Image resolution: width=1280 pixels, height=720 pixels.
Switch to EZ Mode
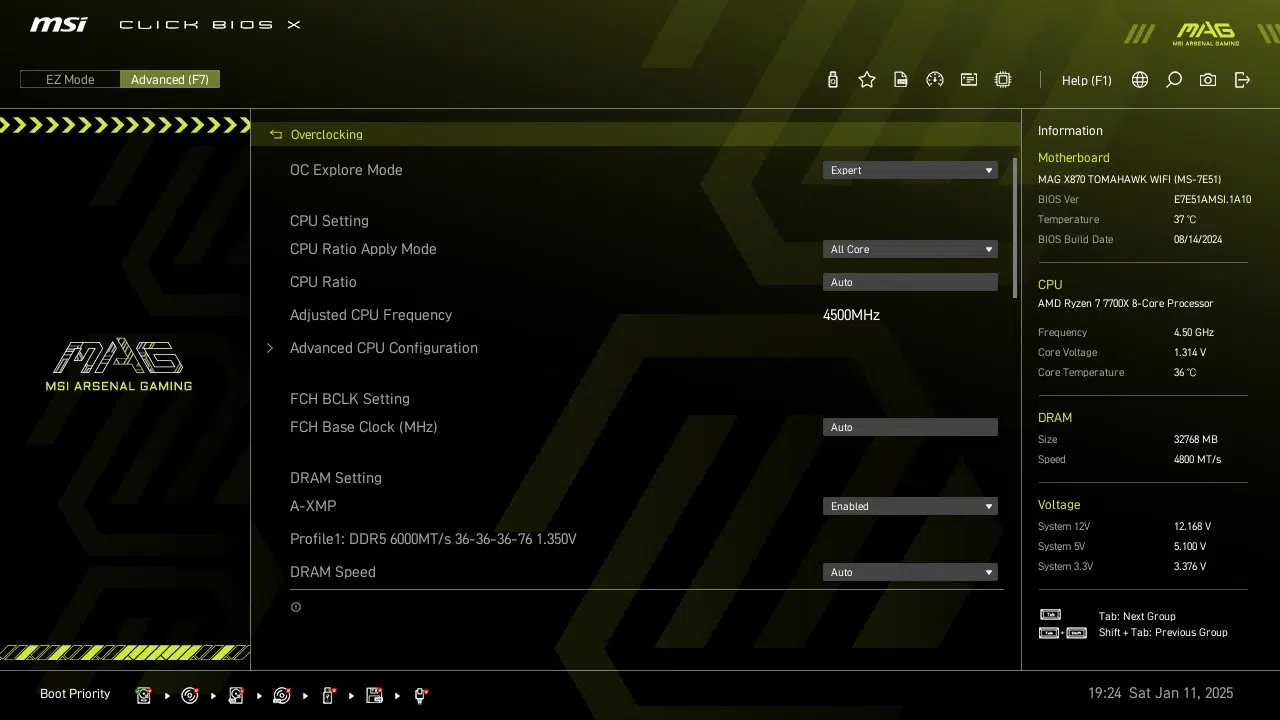coord(70,80)
